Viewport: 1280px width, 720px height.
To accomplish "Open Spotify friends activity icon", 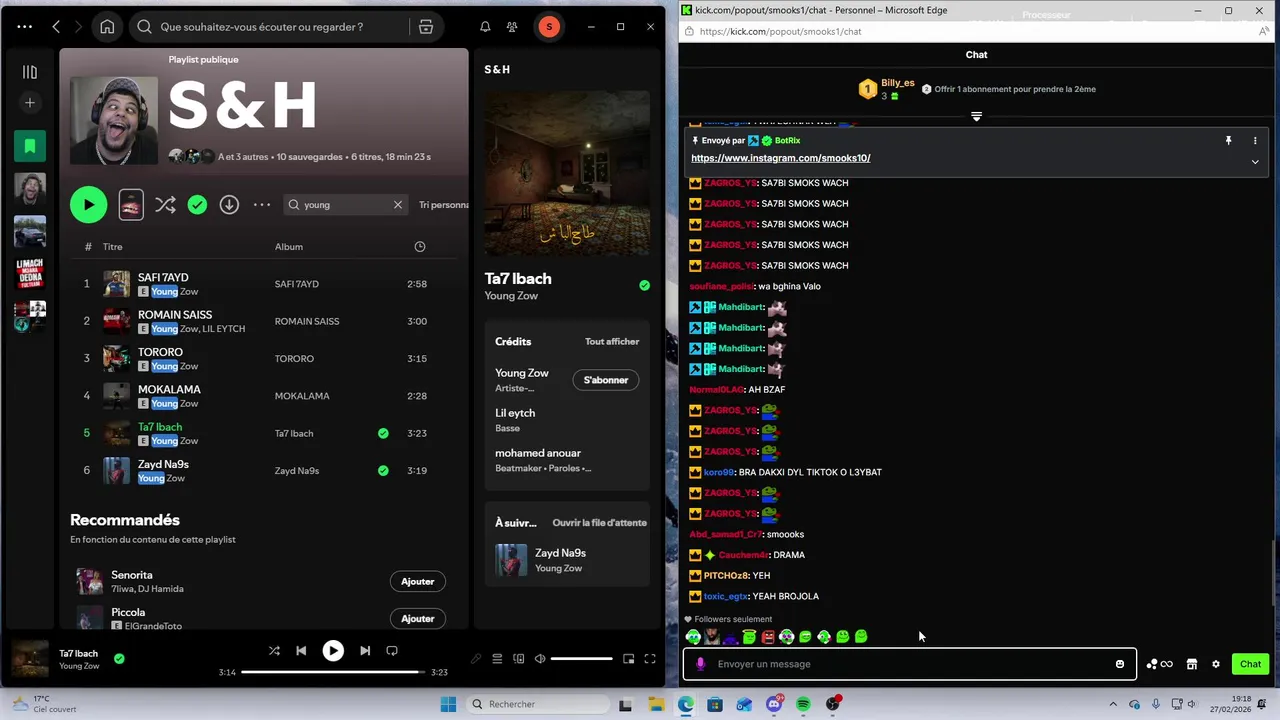I will [x=512, y=27].
